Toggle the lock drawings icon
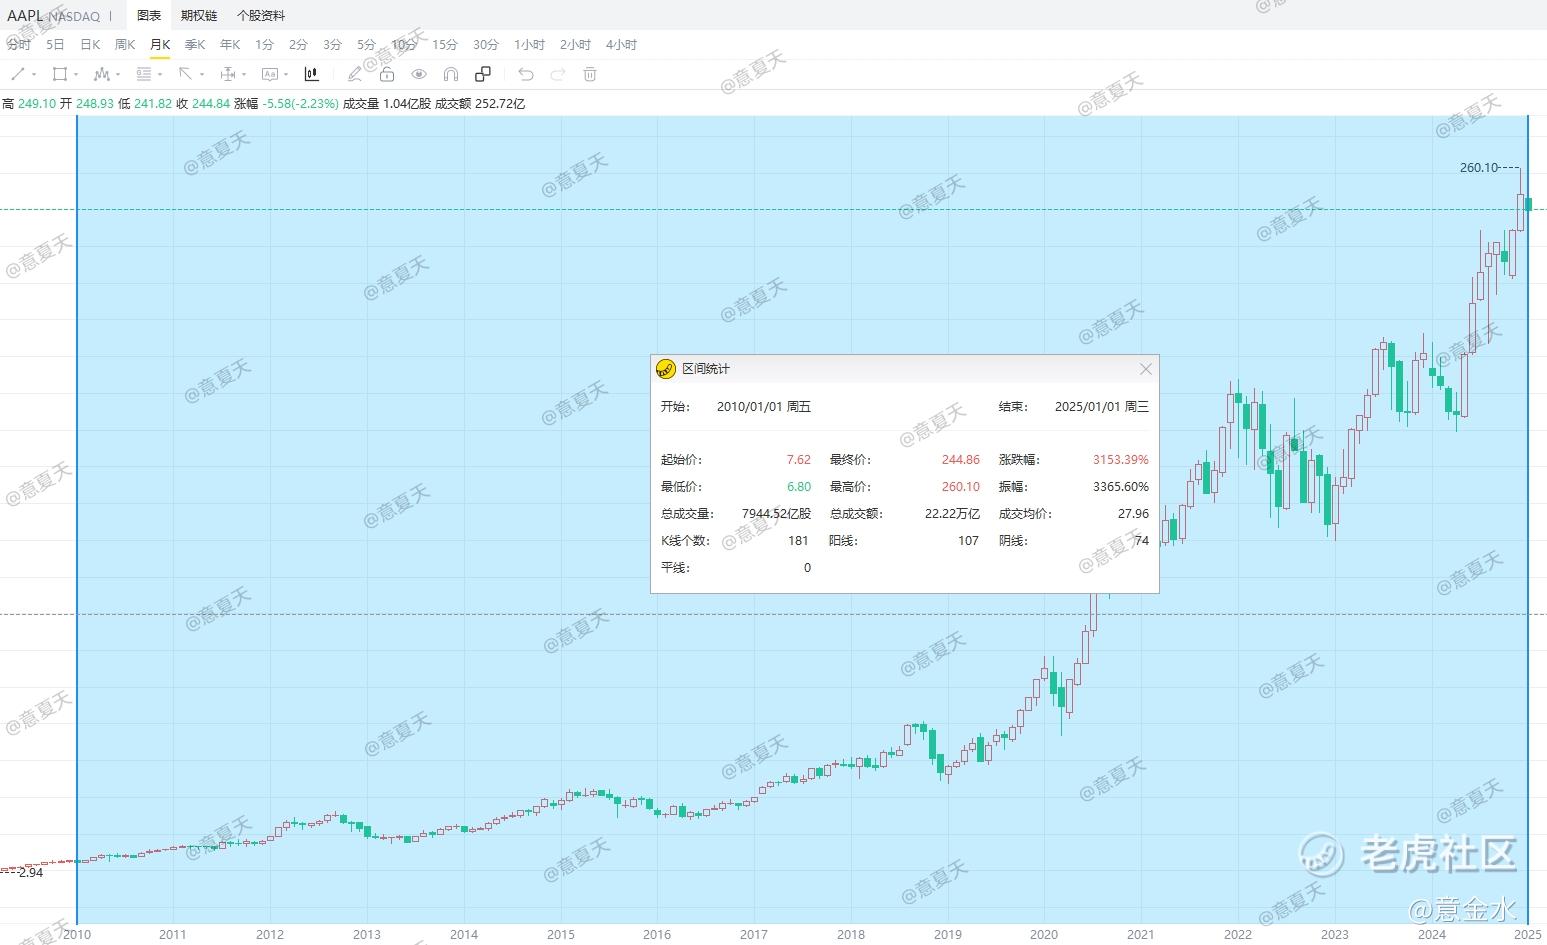 387,74
